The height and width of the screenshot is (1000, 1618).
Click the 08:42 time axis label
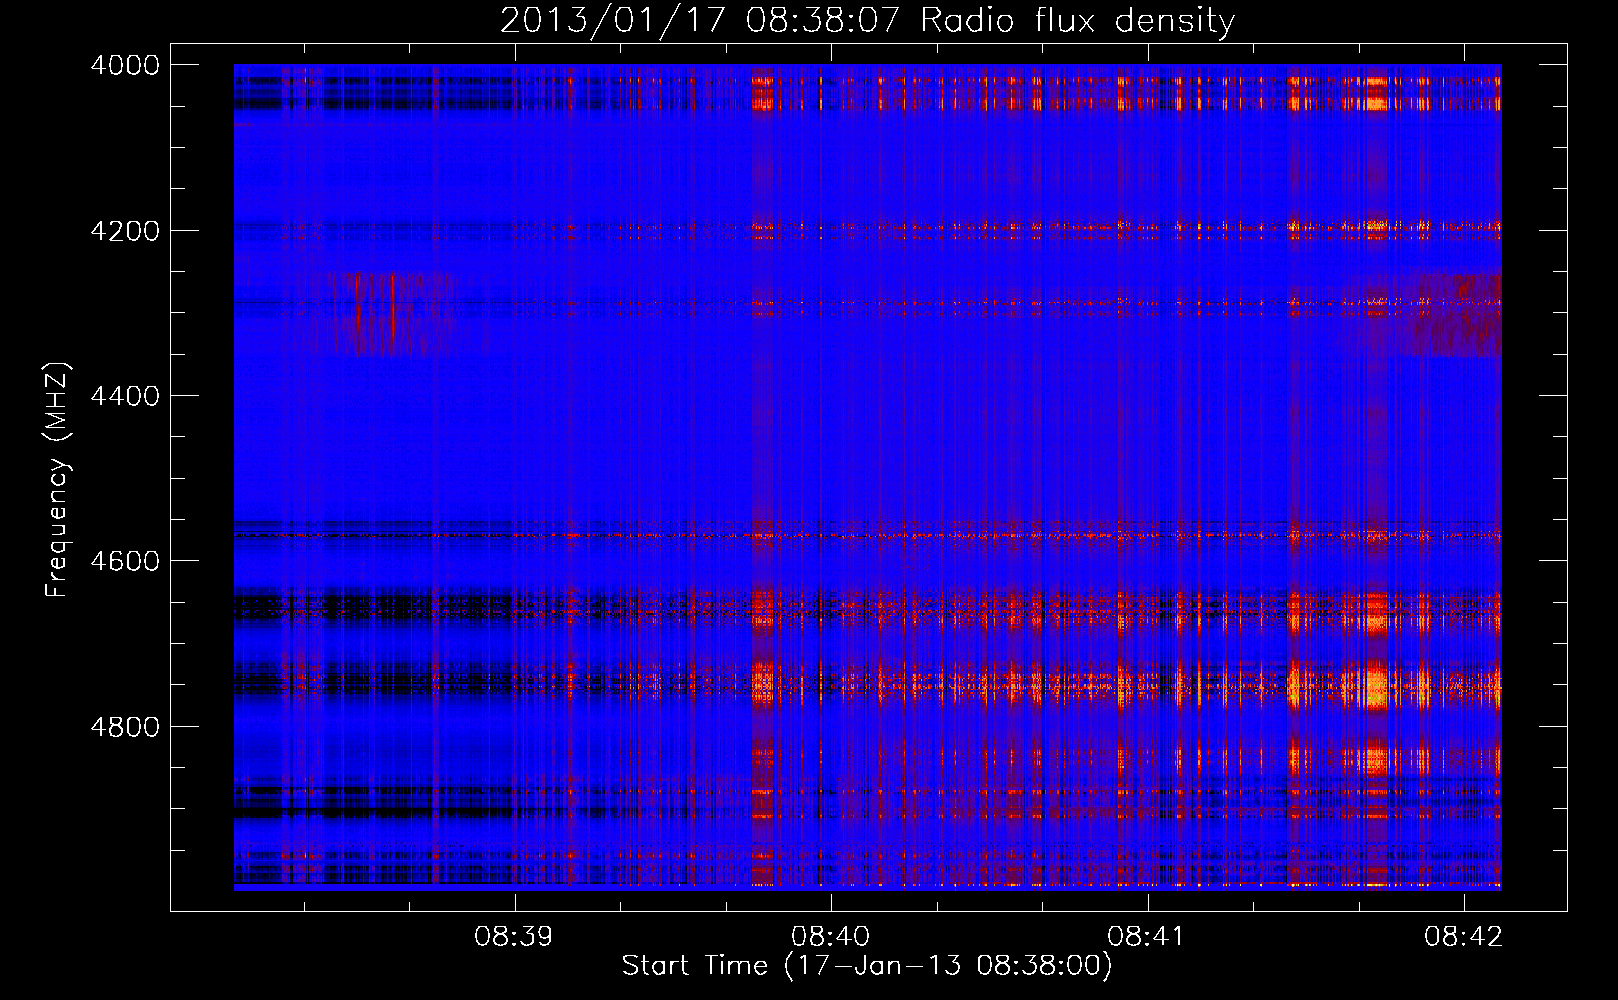1464,937
